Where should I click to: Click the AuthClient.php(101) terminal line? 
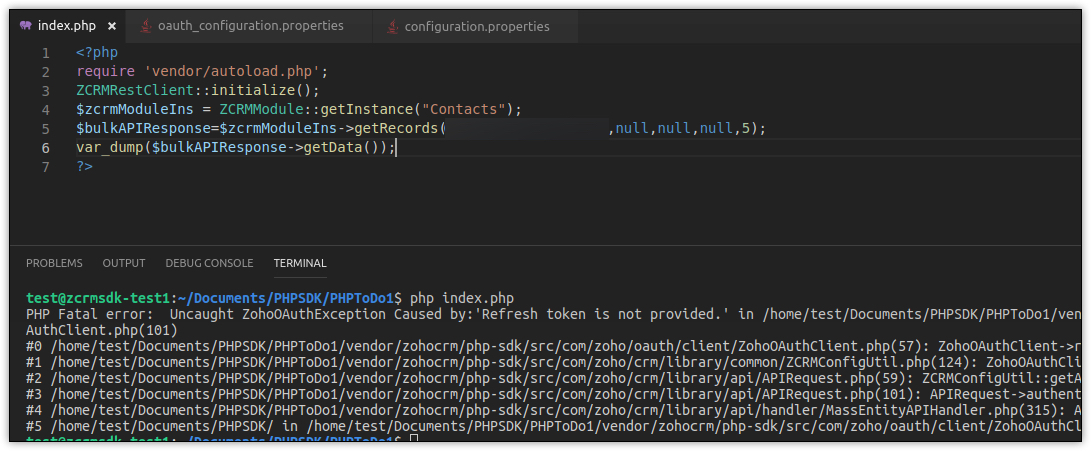102,329
